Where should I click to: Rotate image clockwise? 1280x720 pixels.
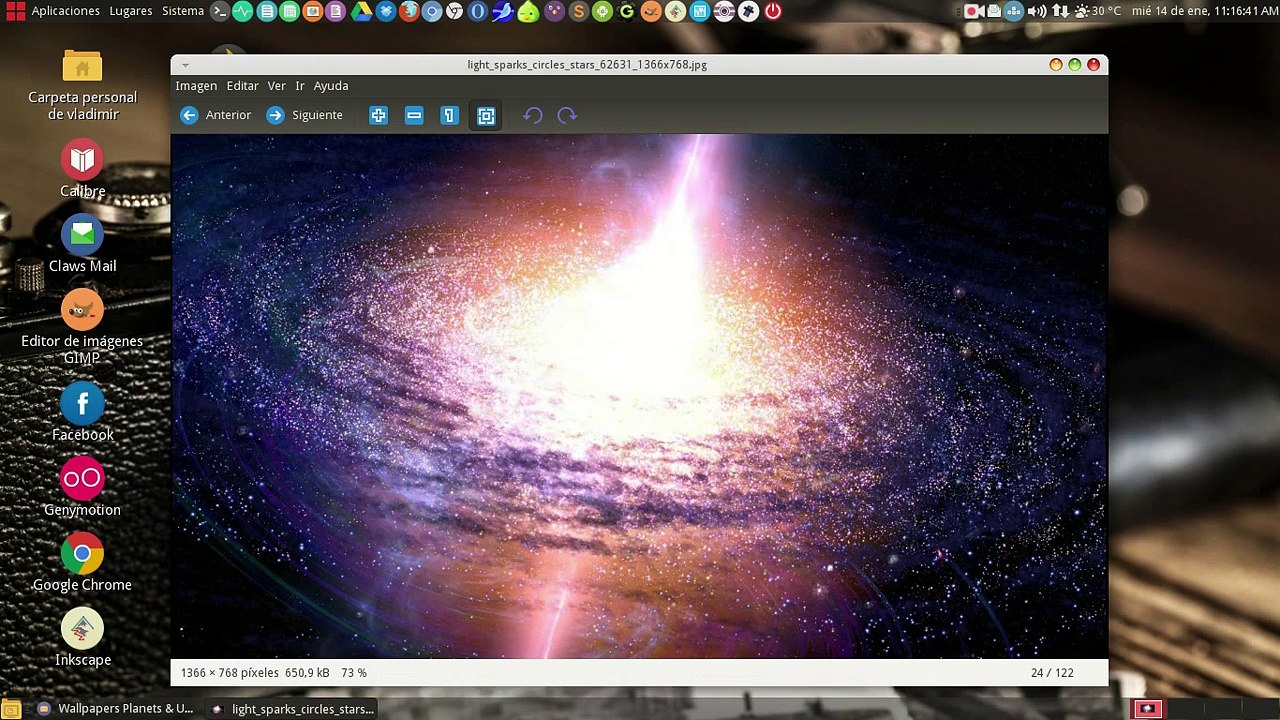click(567, 115)
